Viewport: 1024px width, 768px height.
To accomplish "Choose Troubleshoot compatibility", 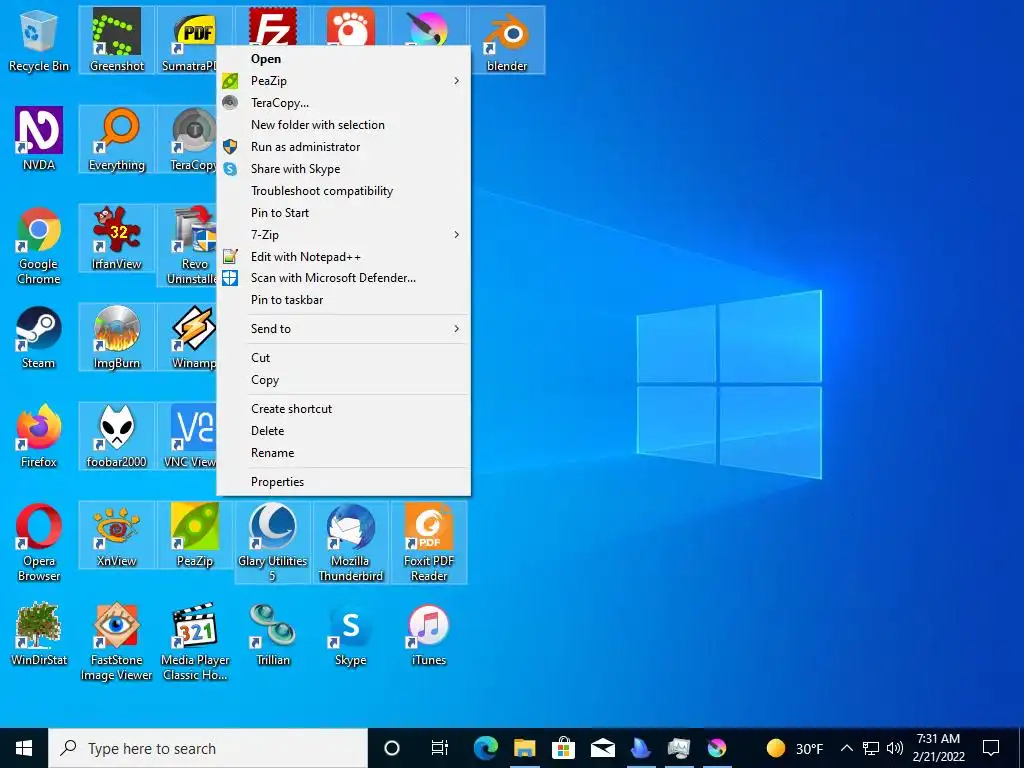I will coord(344,191).
